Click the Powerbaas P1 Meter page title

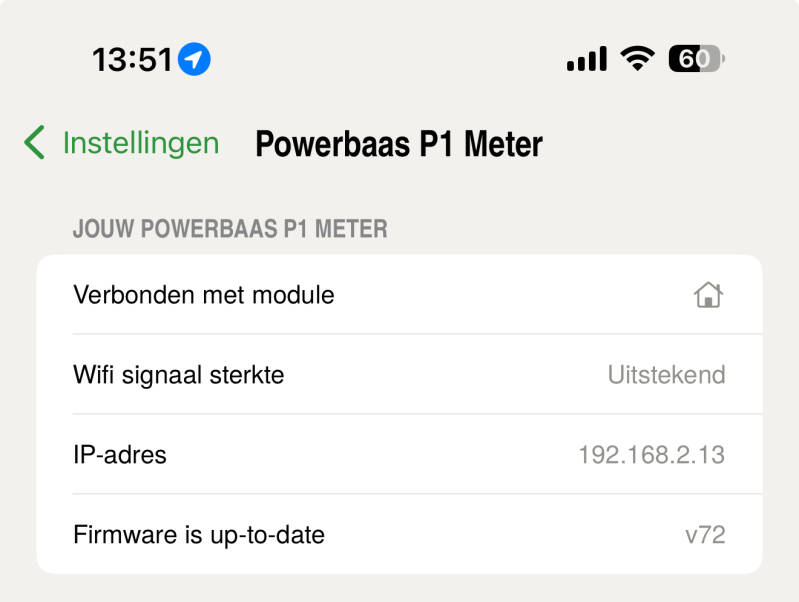coord(399,144)
